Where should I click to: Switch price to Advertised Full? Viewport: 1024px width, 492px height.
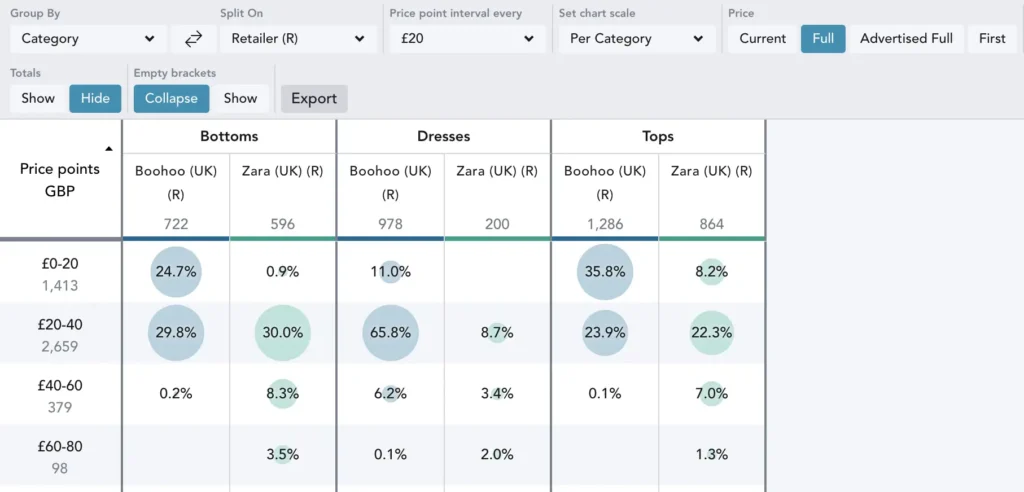906,39
